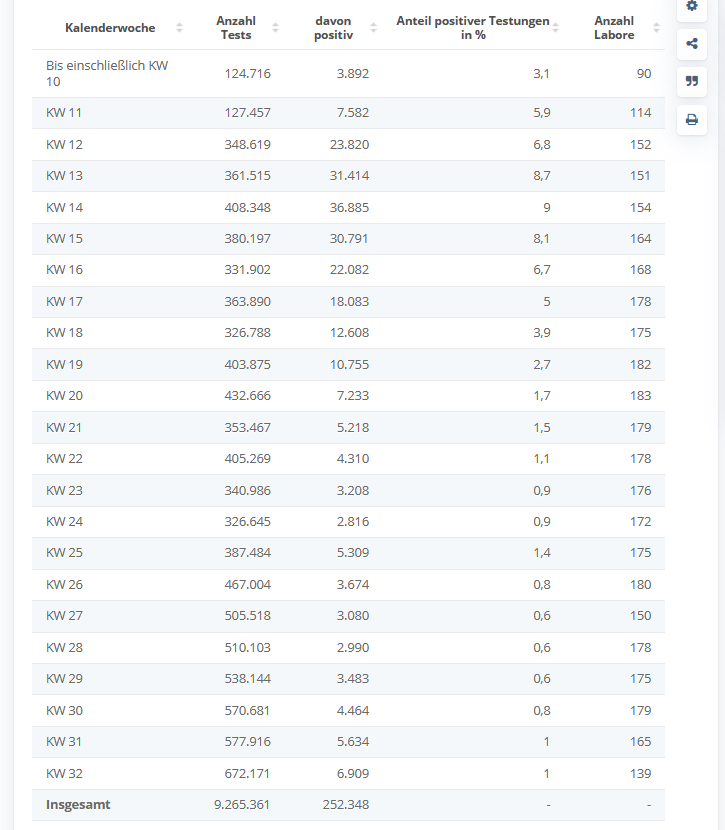Click the davon positiv header label

click(x=333, y=28)
